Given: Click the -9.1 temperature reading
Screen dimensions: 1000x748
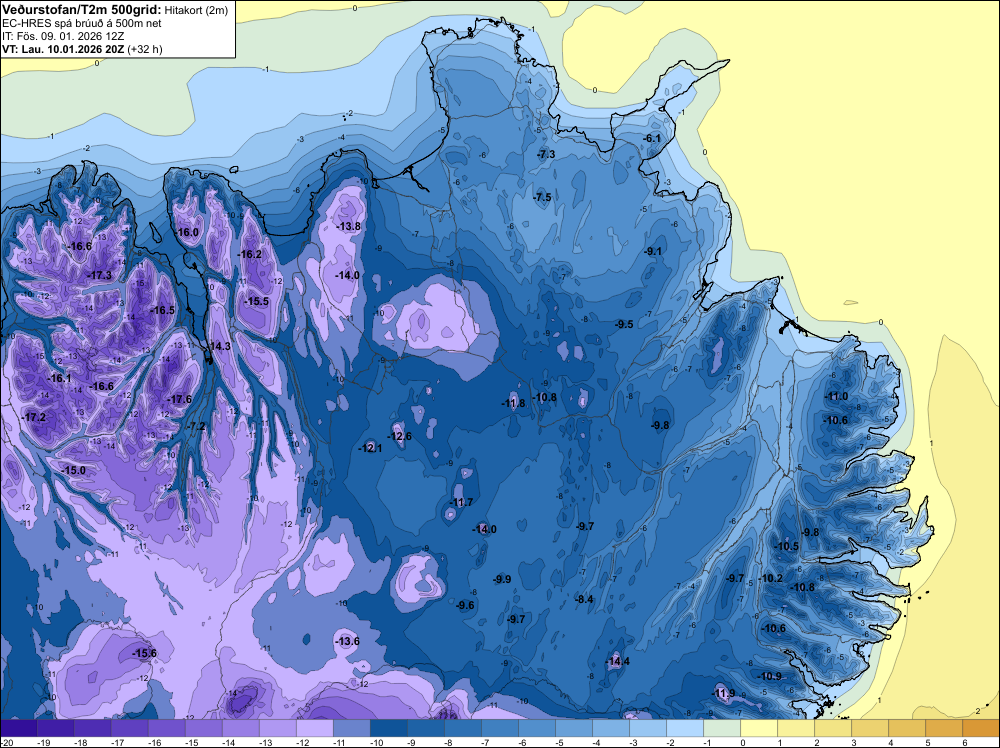Looking at the screenshot, I should [652, 251].
